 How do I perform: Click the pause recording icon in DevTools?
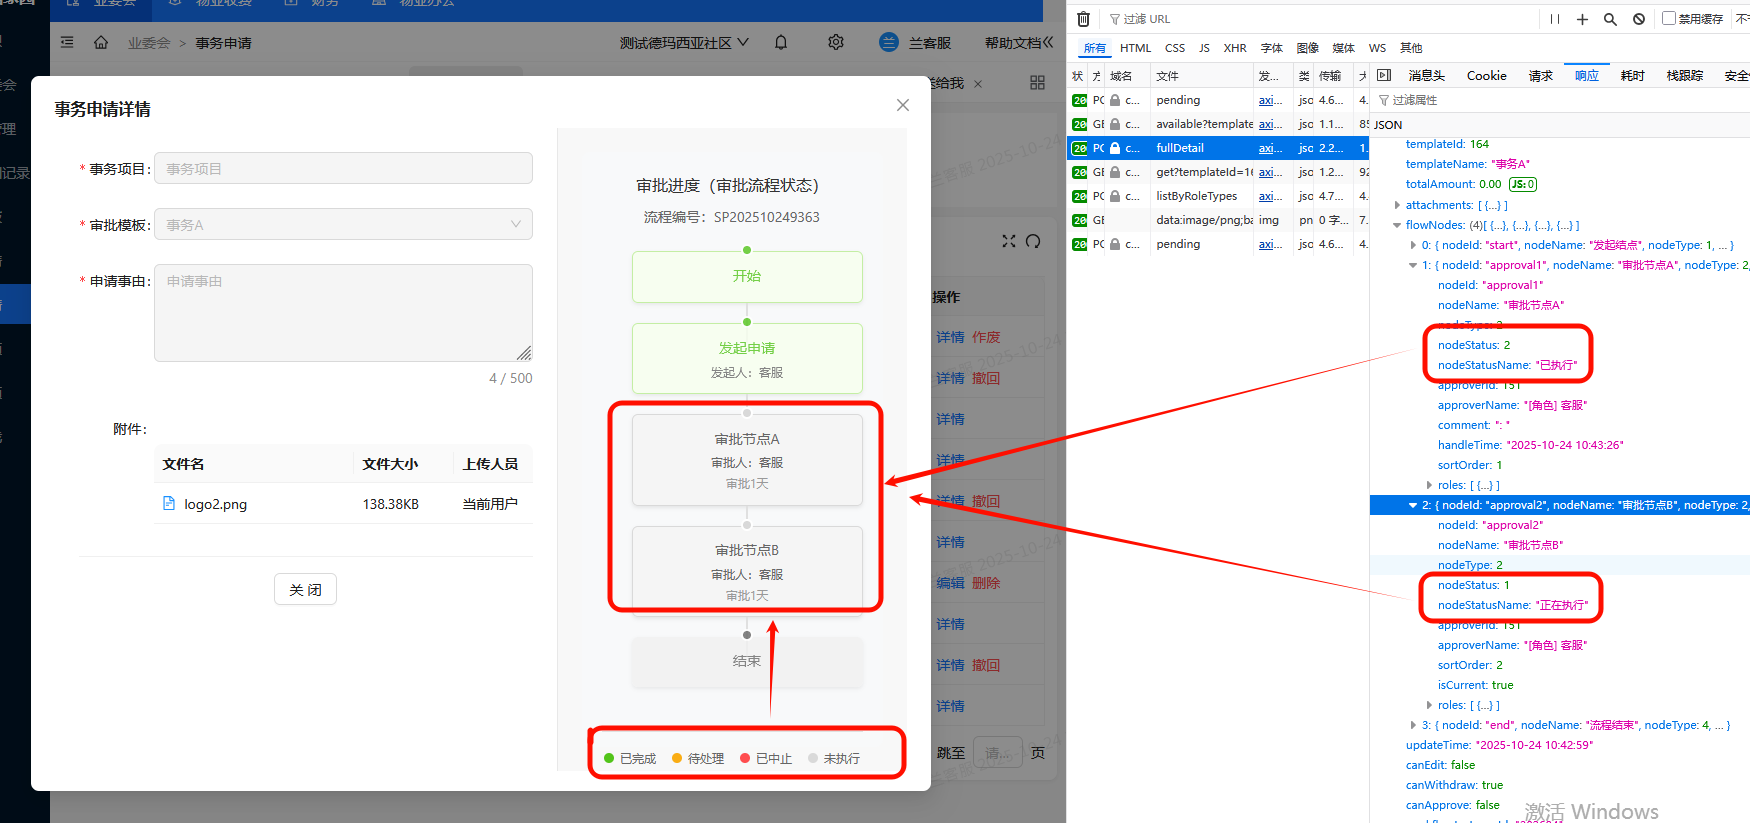[1555, 19]
